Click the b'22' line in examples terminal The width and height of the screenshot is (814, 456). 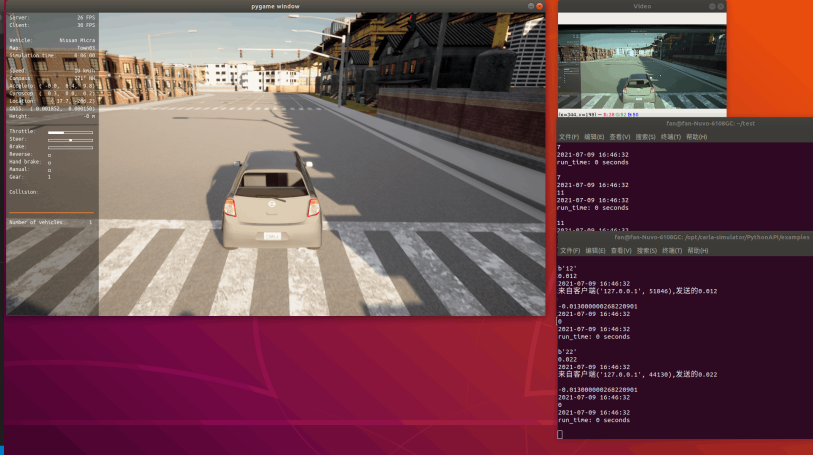point(567,352)
